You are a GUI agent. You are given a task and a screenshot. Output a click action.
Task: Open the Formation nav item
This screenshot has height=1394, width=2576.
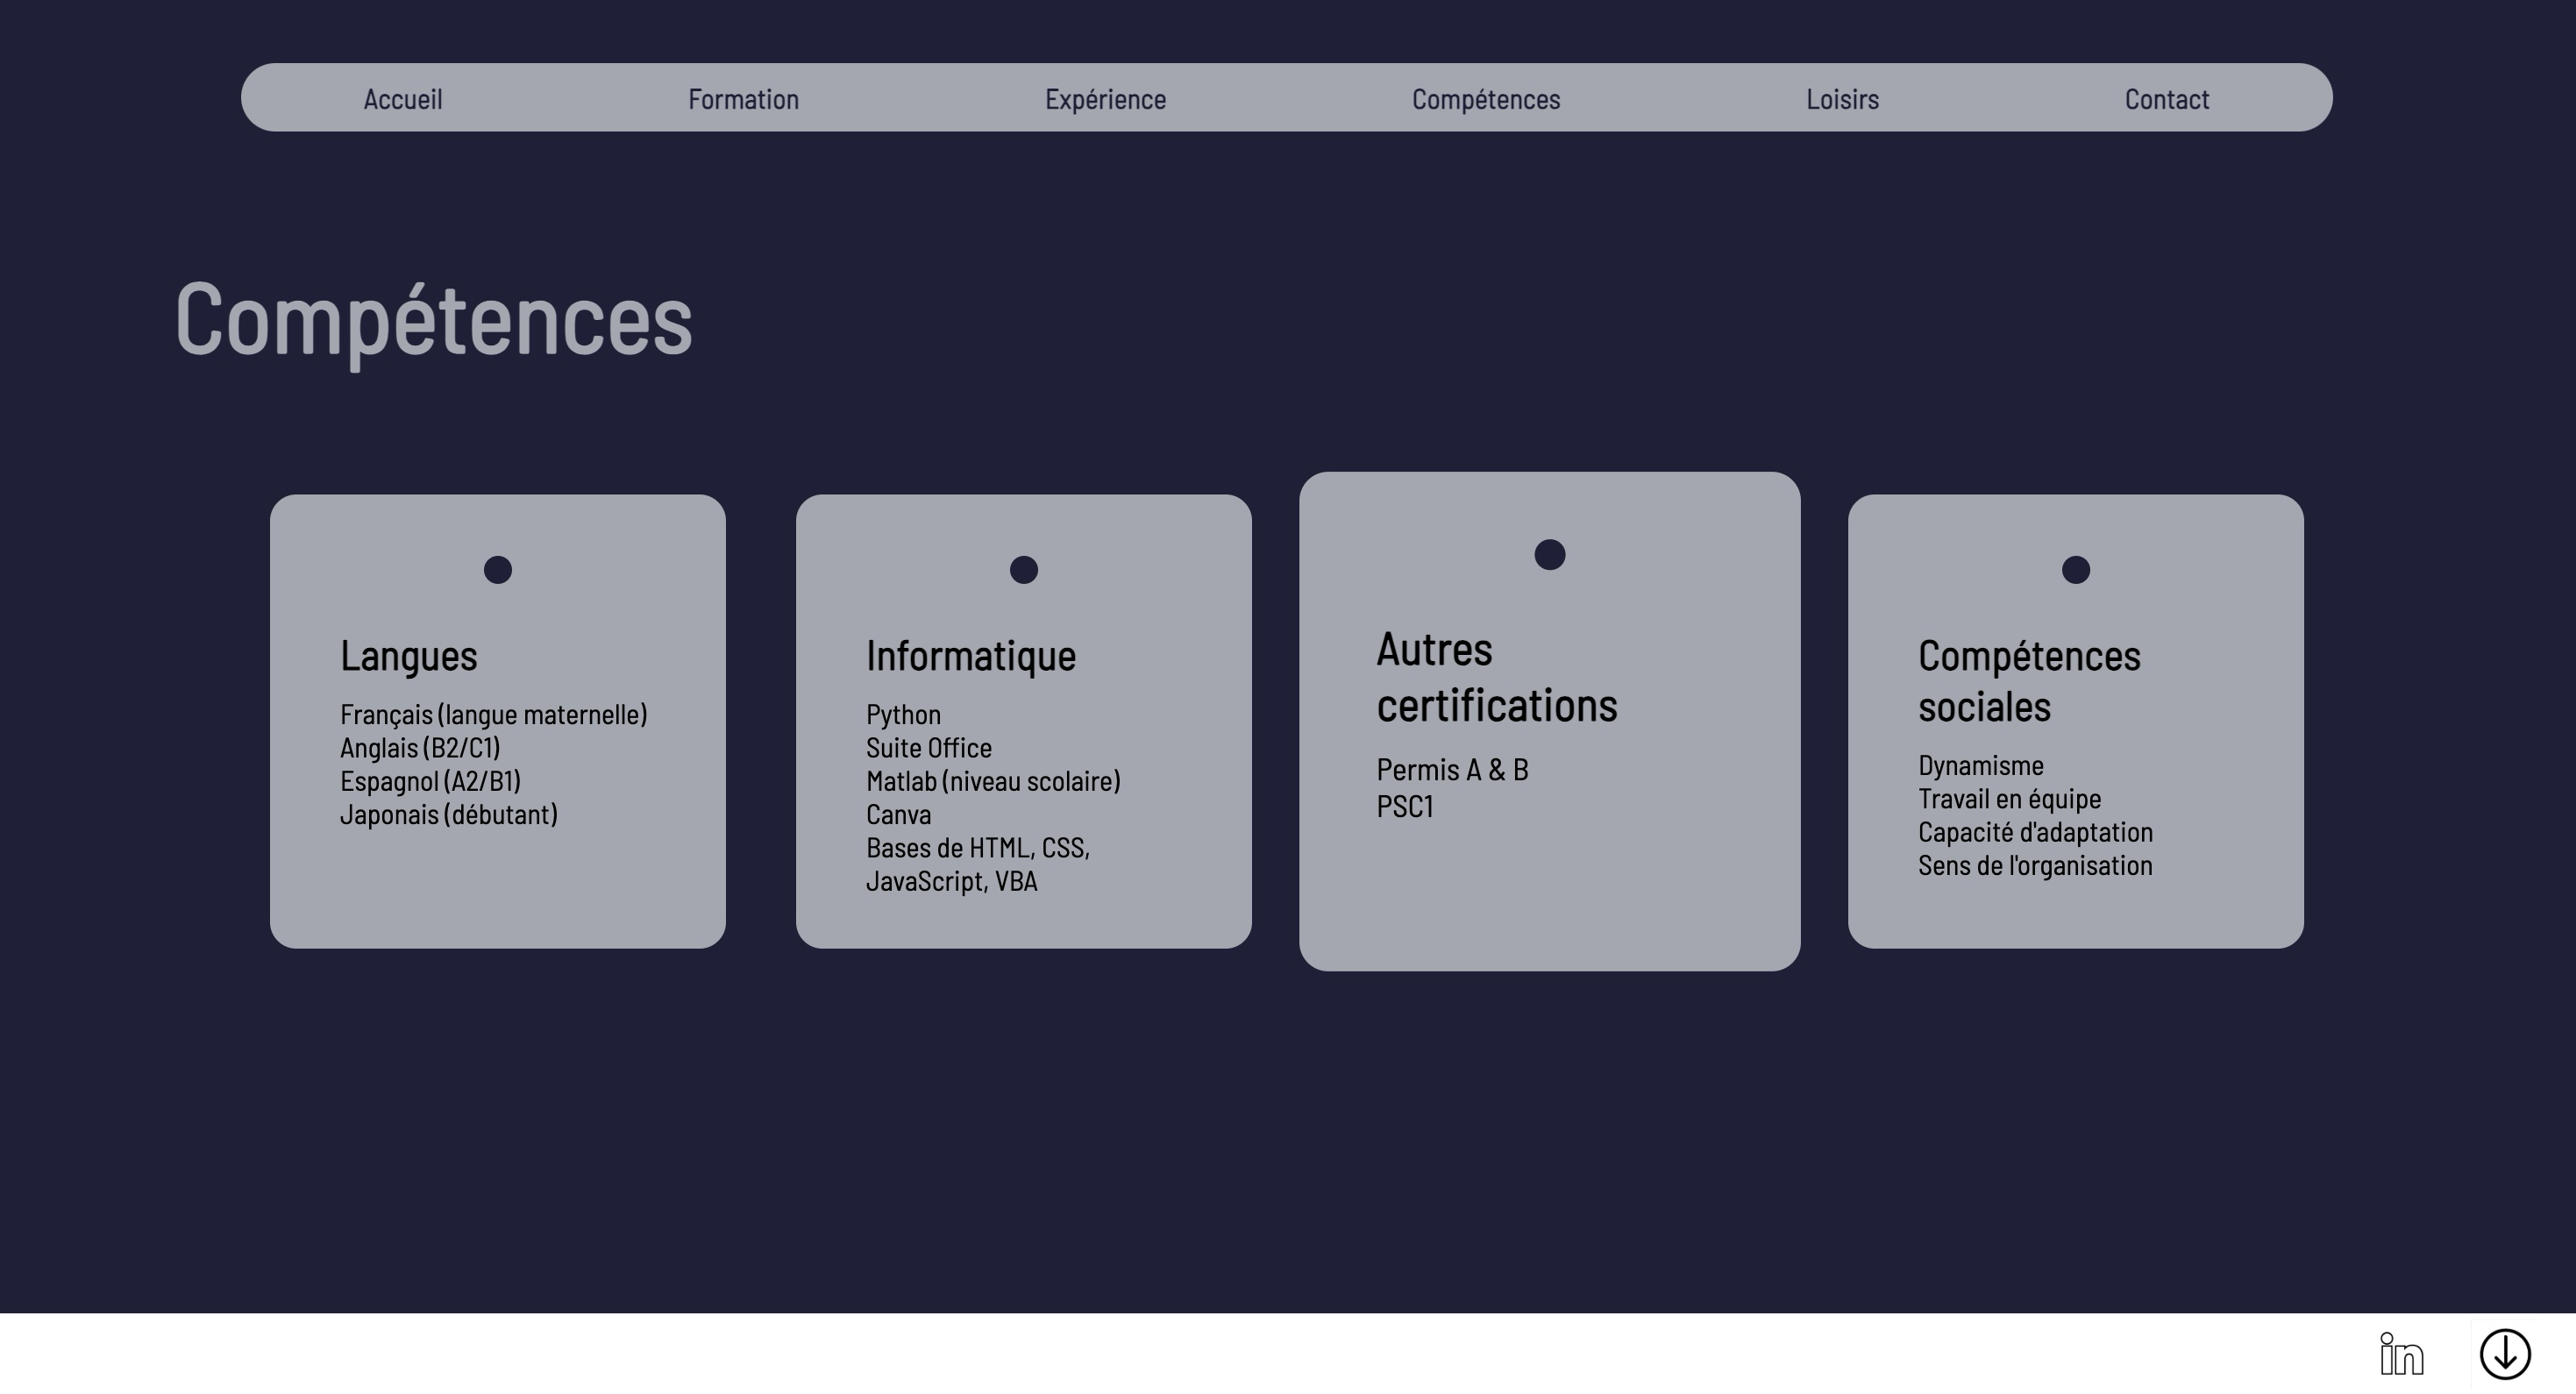[743, 99]
